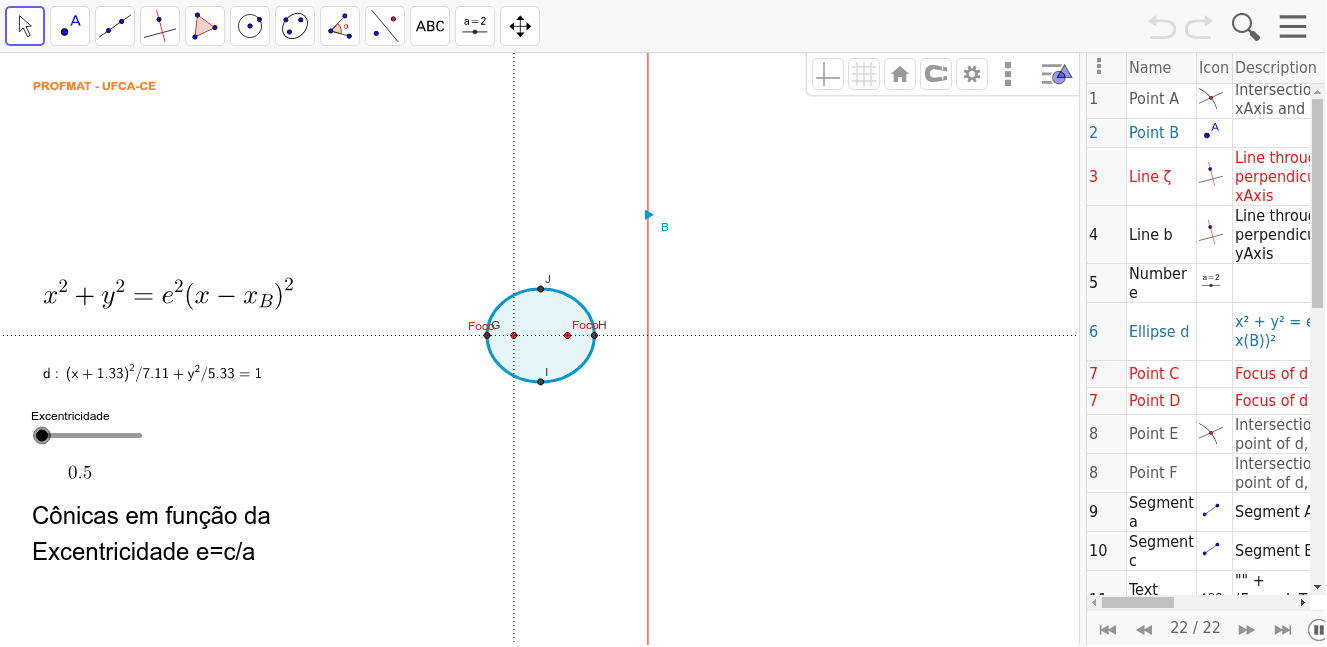1327x647 pixels.
Task: Pause the construction playback
Action: [1317, 629]
